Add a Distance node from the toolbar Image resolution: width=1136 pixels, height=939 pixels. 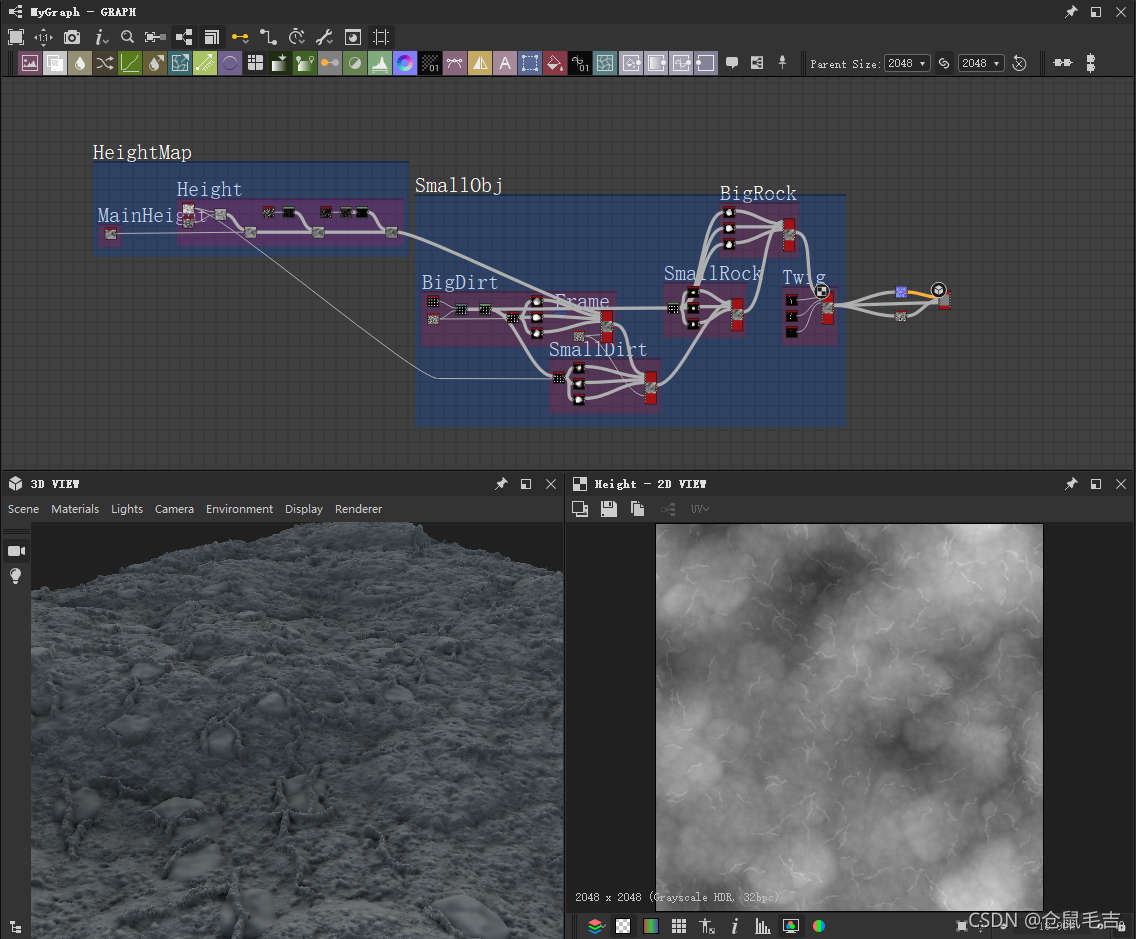point(205,63)
